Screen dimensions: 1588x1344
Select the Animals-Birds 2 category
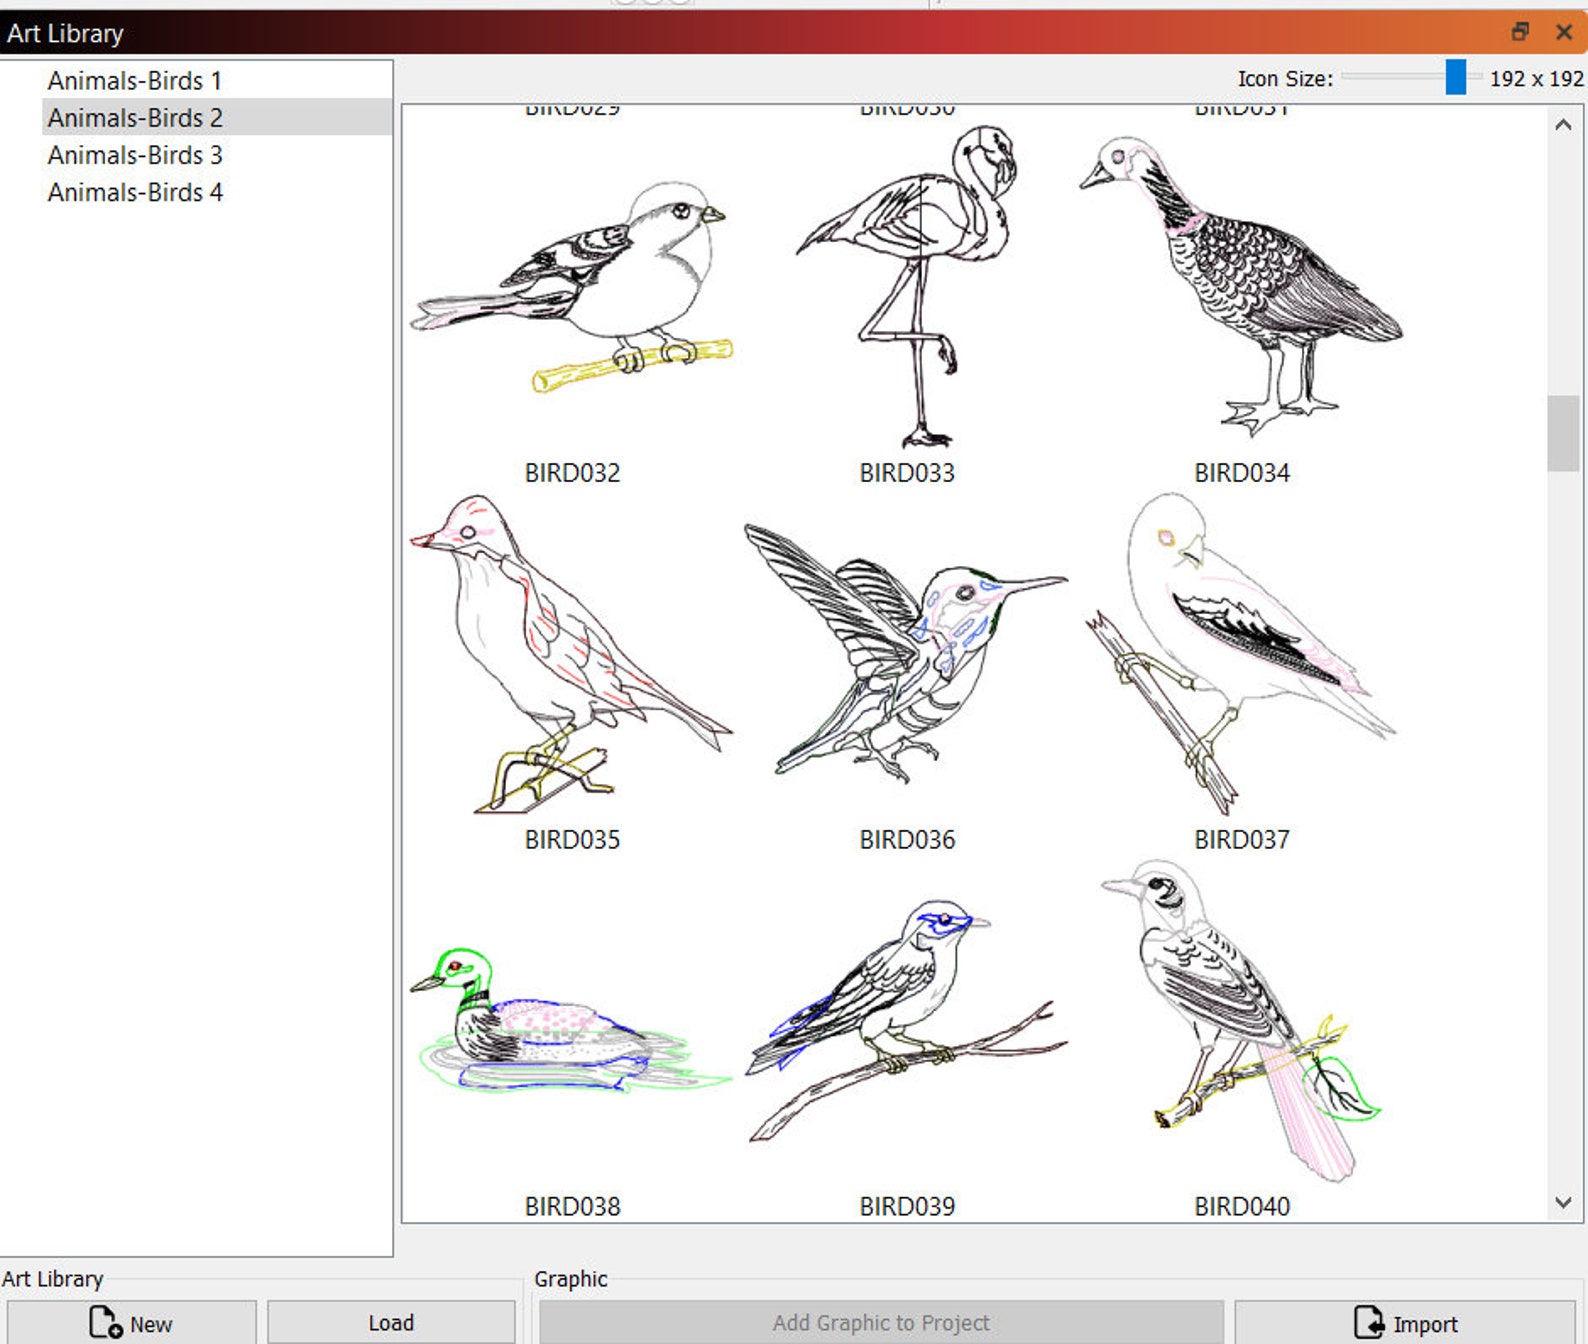click(216, 117)
